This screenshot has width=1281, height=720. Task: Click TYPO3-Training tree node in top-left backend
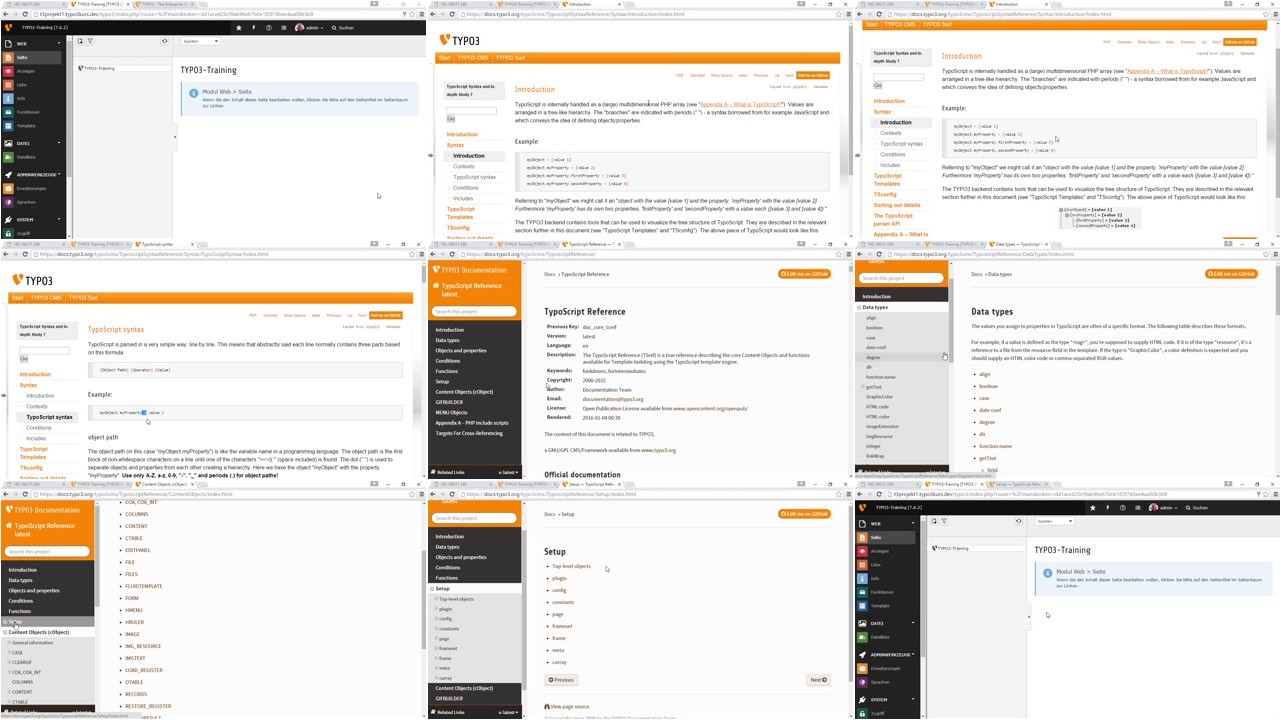[x=99, y=68]
